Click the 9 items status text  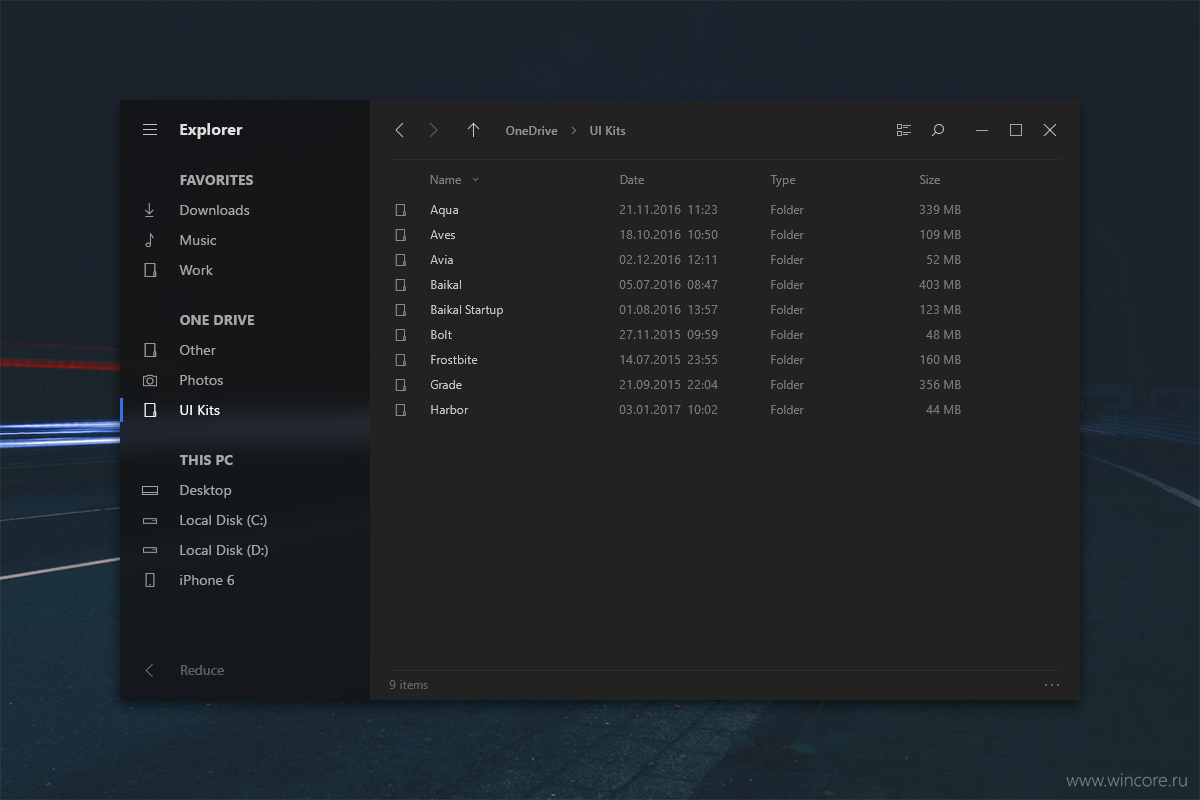pos(409,685)
